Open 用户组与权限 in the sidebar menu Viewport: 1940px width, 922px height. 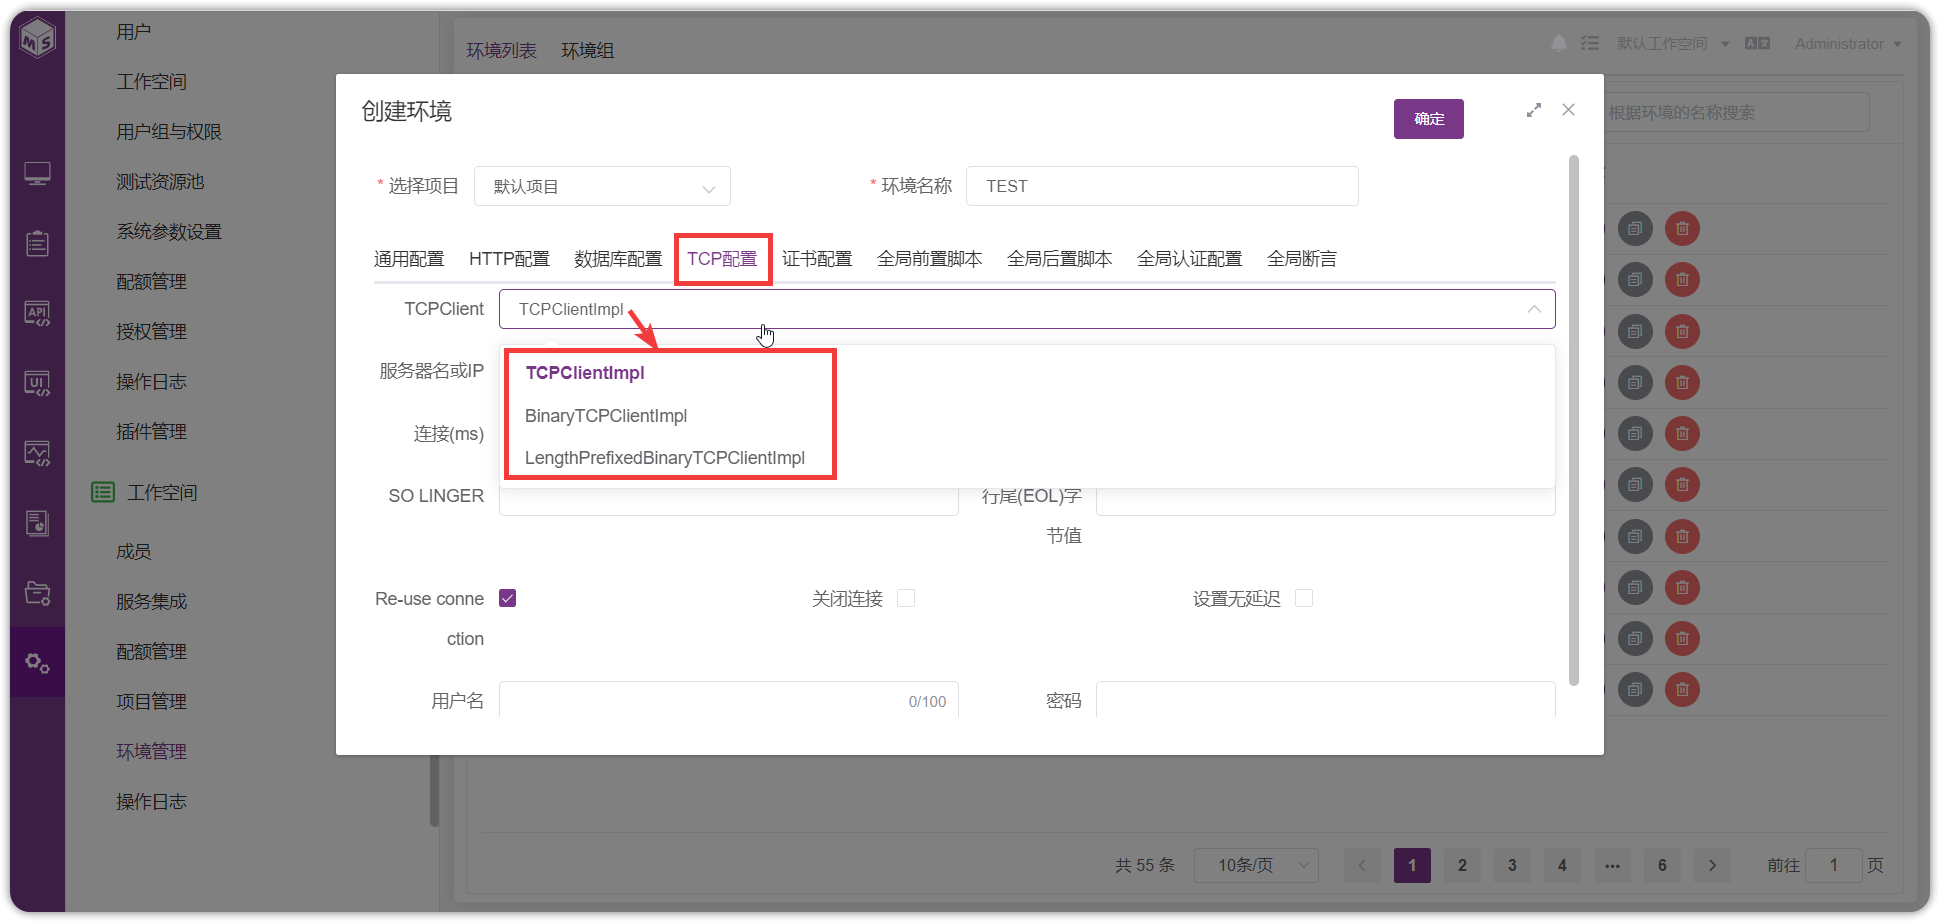point(169,132)
